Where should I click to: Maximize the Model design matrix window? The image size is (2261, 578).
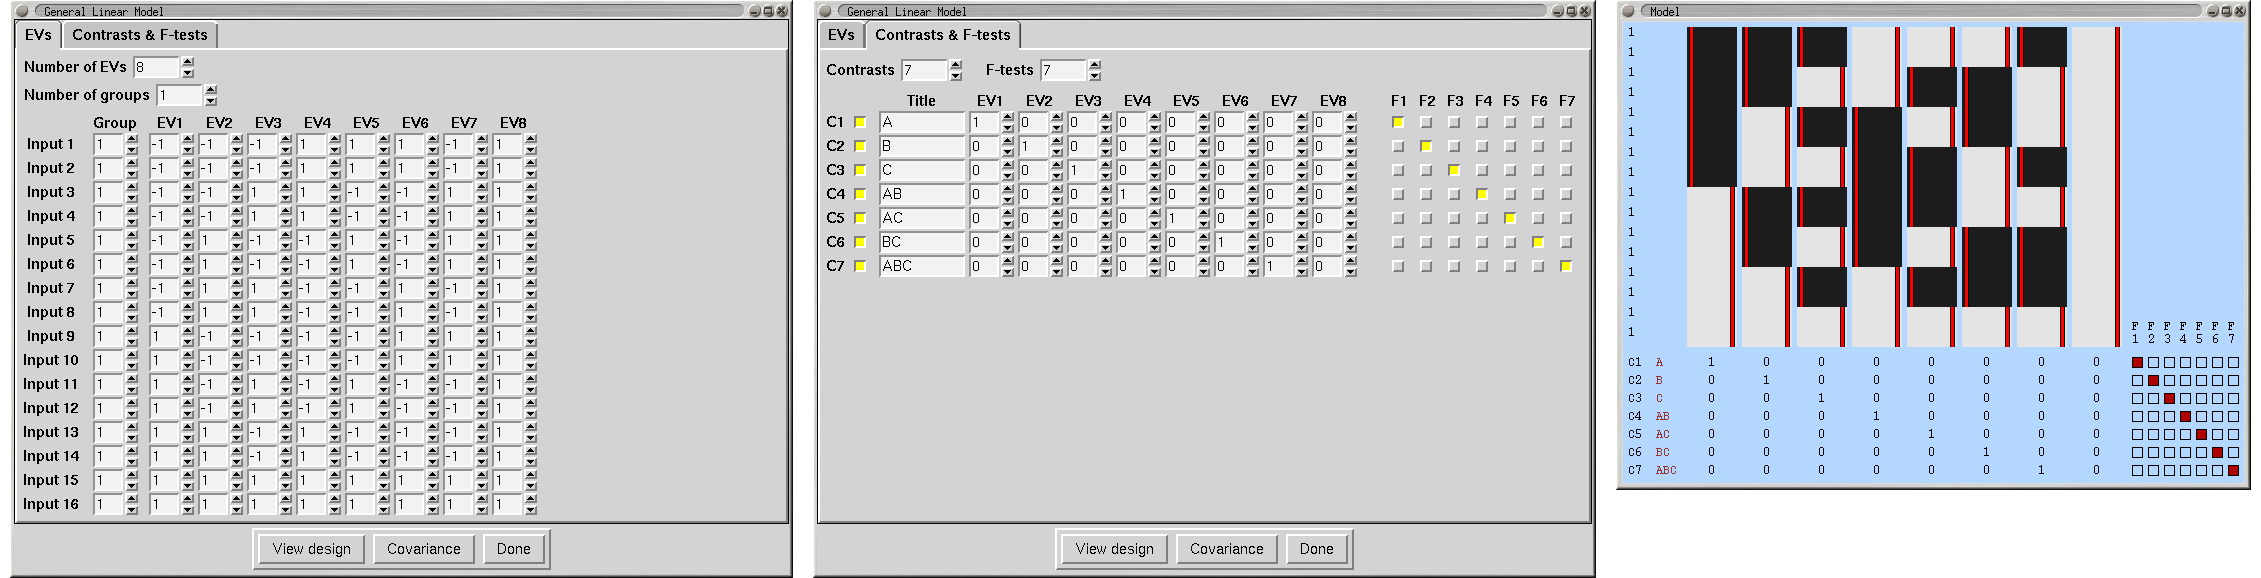[2226, 11]
